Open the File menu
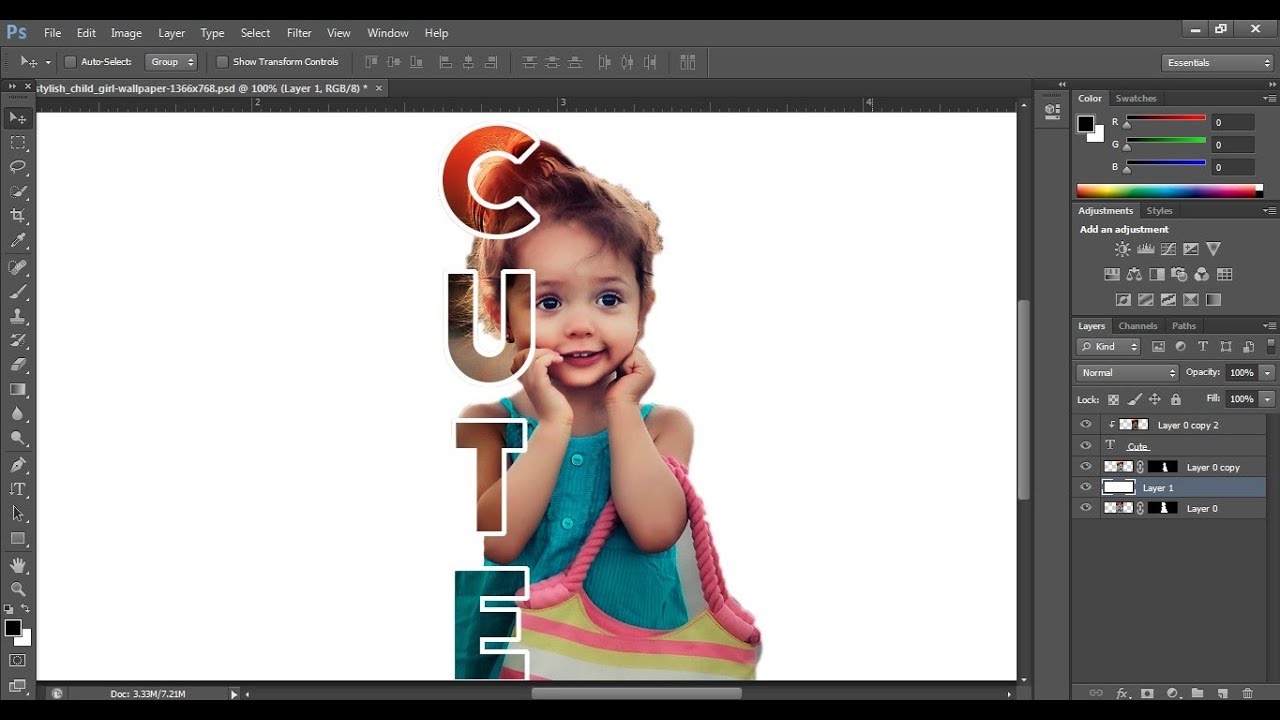Viewport: 1280px width, 720px height. [x=52, y=33]
